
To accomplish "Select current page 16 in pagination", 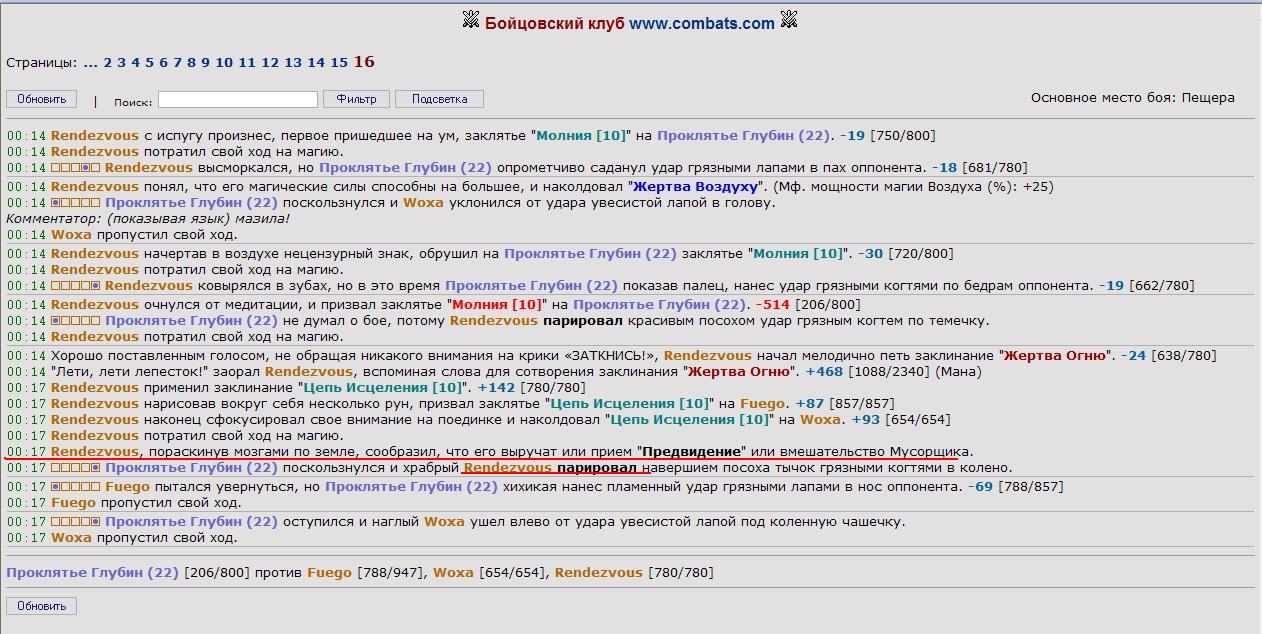I will tap(364, 62).
